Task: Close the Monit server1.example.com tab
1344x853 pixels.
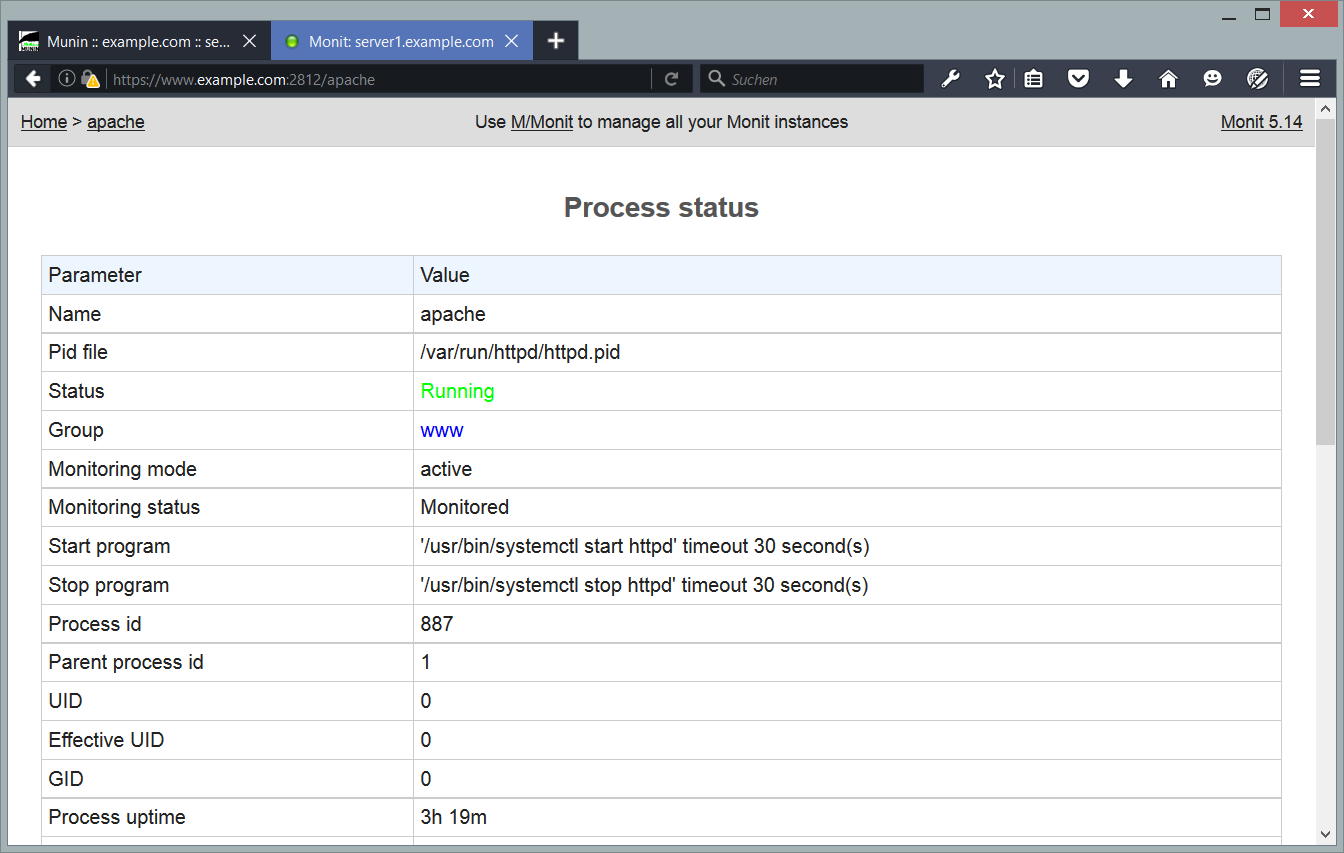Action: tap(511, 41)
